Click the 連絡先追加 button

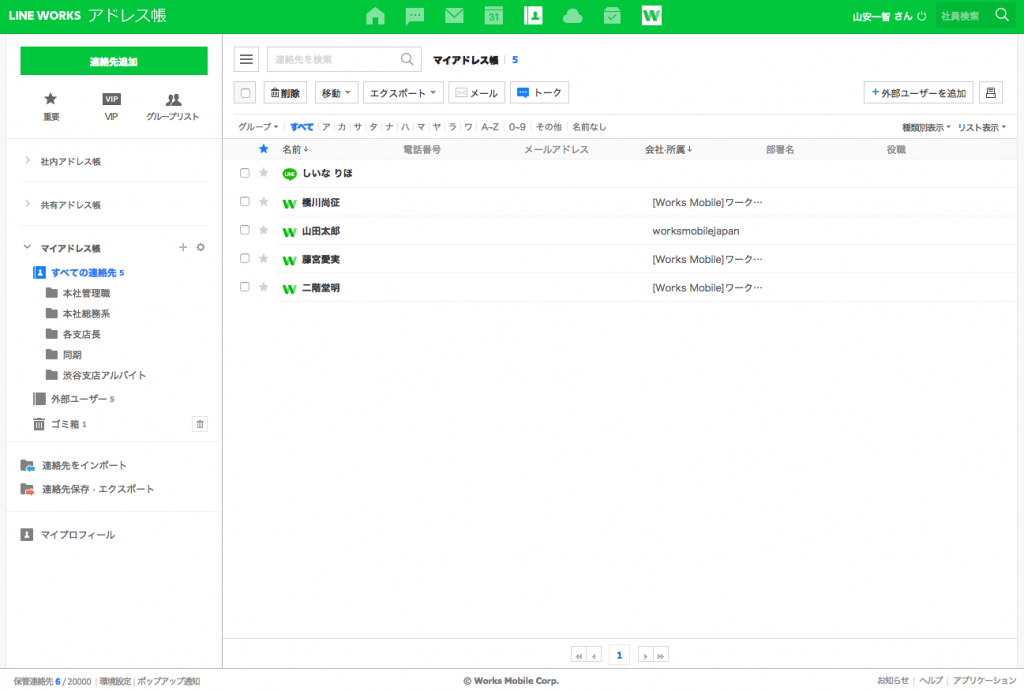[114, 61]
